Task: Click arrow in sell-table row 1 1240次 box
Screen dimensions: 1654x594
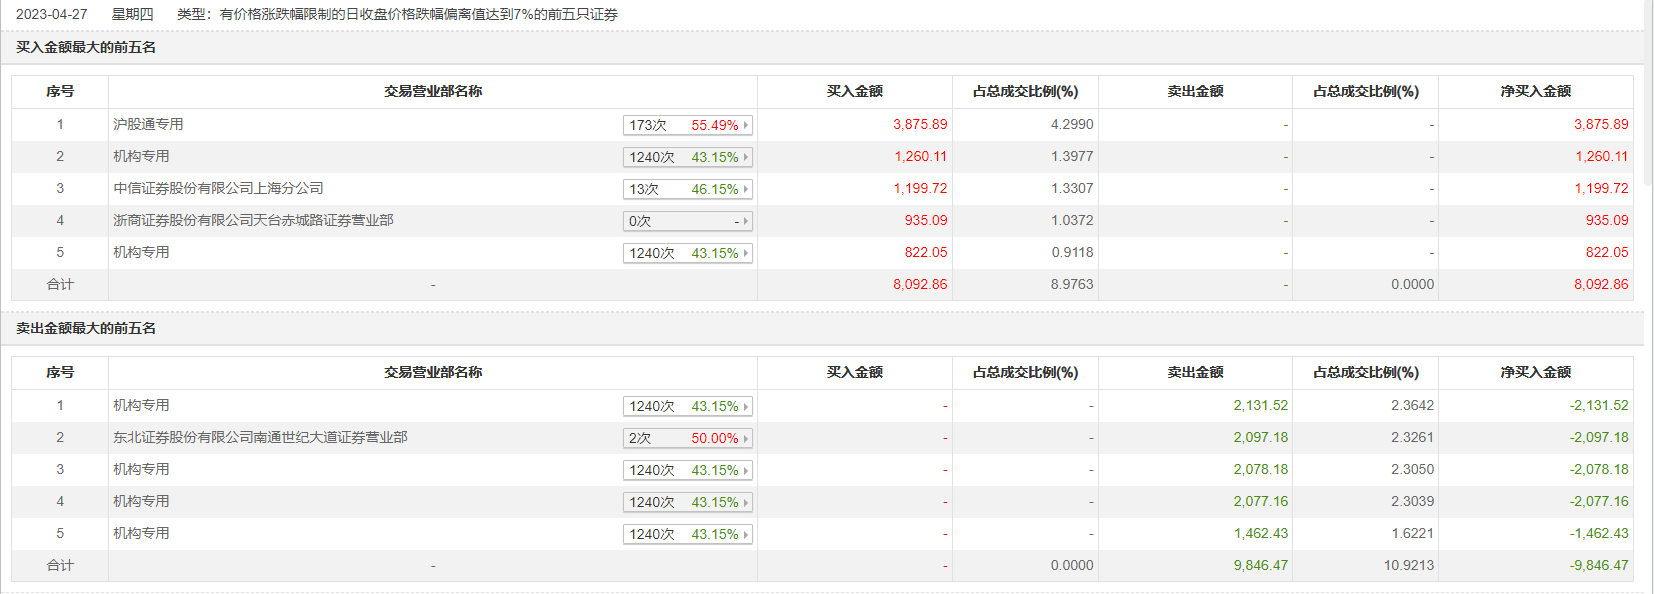Action: [x=746, y=406]
